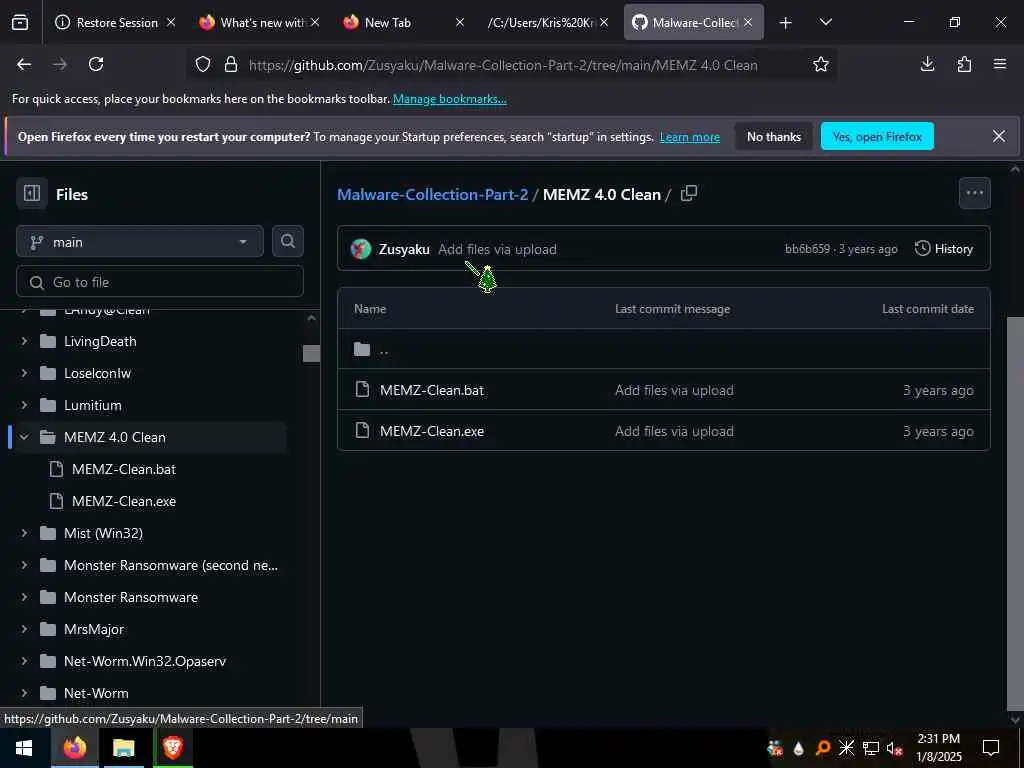Search files with magnifier button
Viewport: 1024px width, 768px height.
(287, 242)
